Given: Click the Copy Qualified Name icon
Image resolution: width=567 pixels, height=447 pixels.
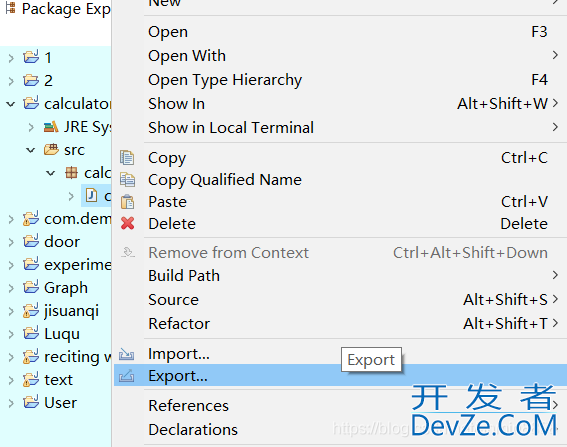Looking at the screenshot, I should [127, 180].
